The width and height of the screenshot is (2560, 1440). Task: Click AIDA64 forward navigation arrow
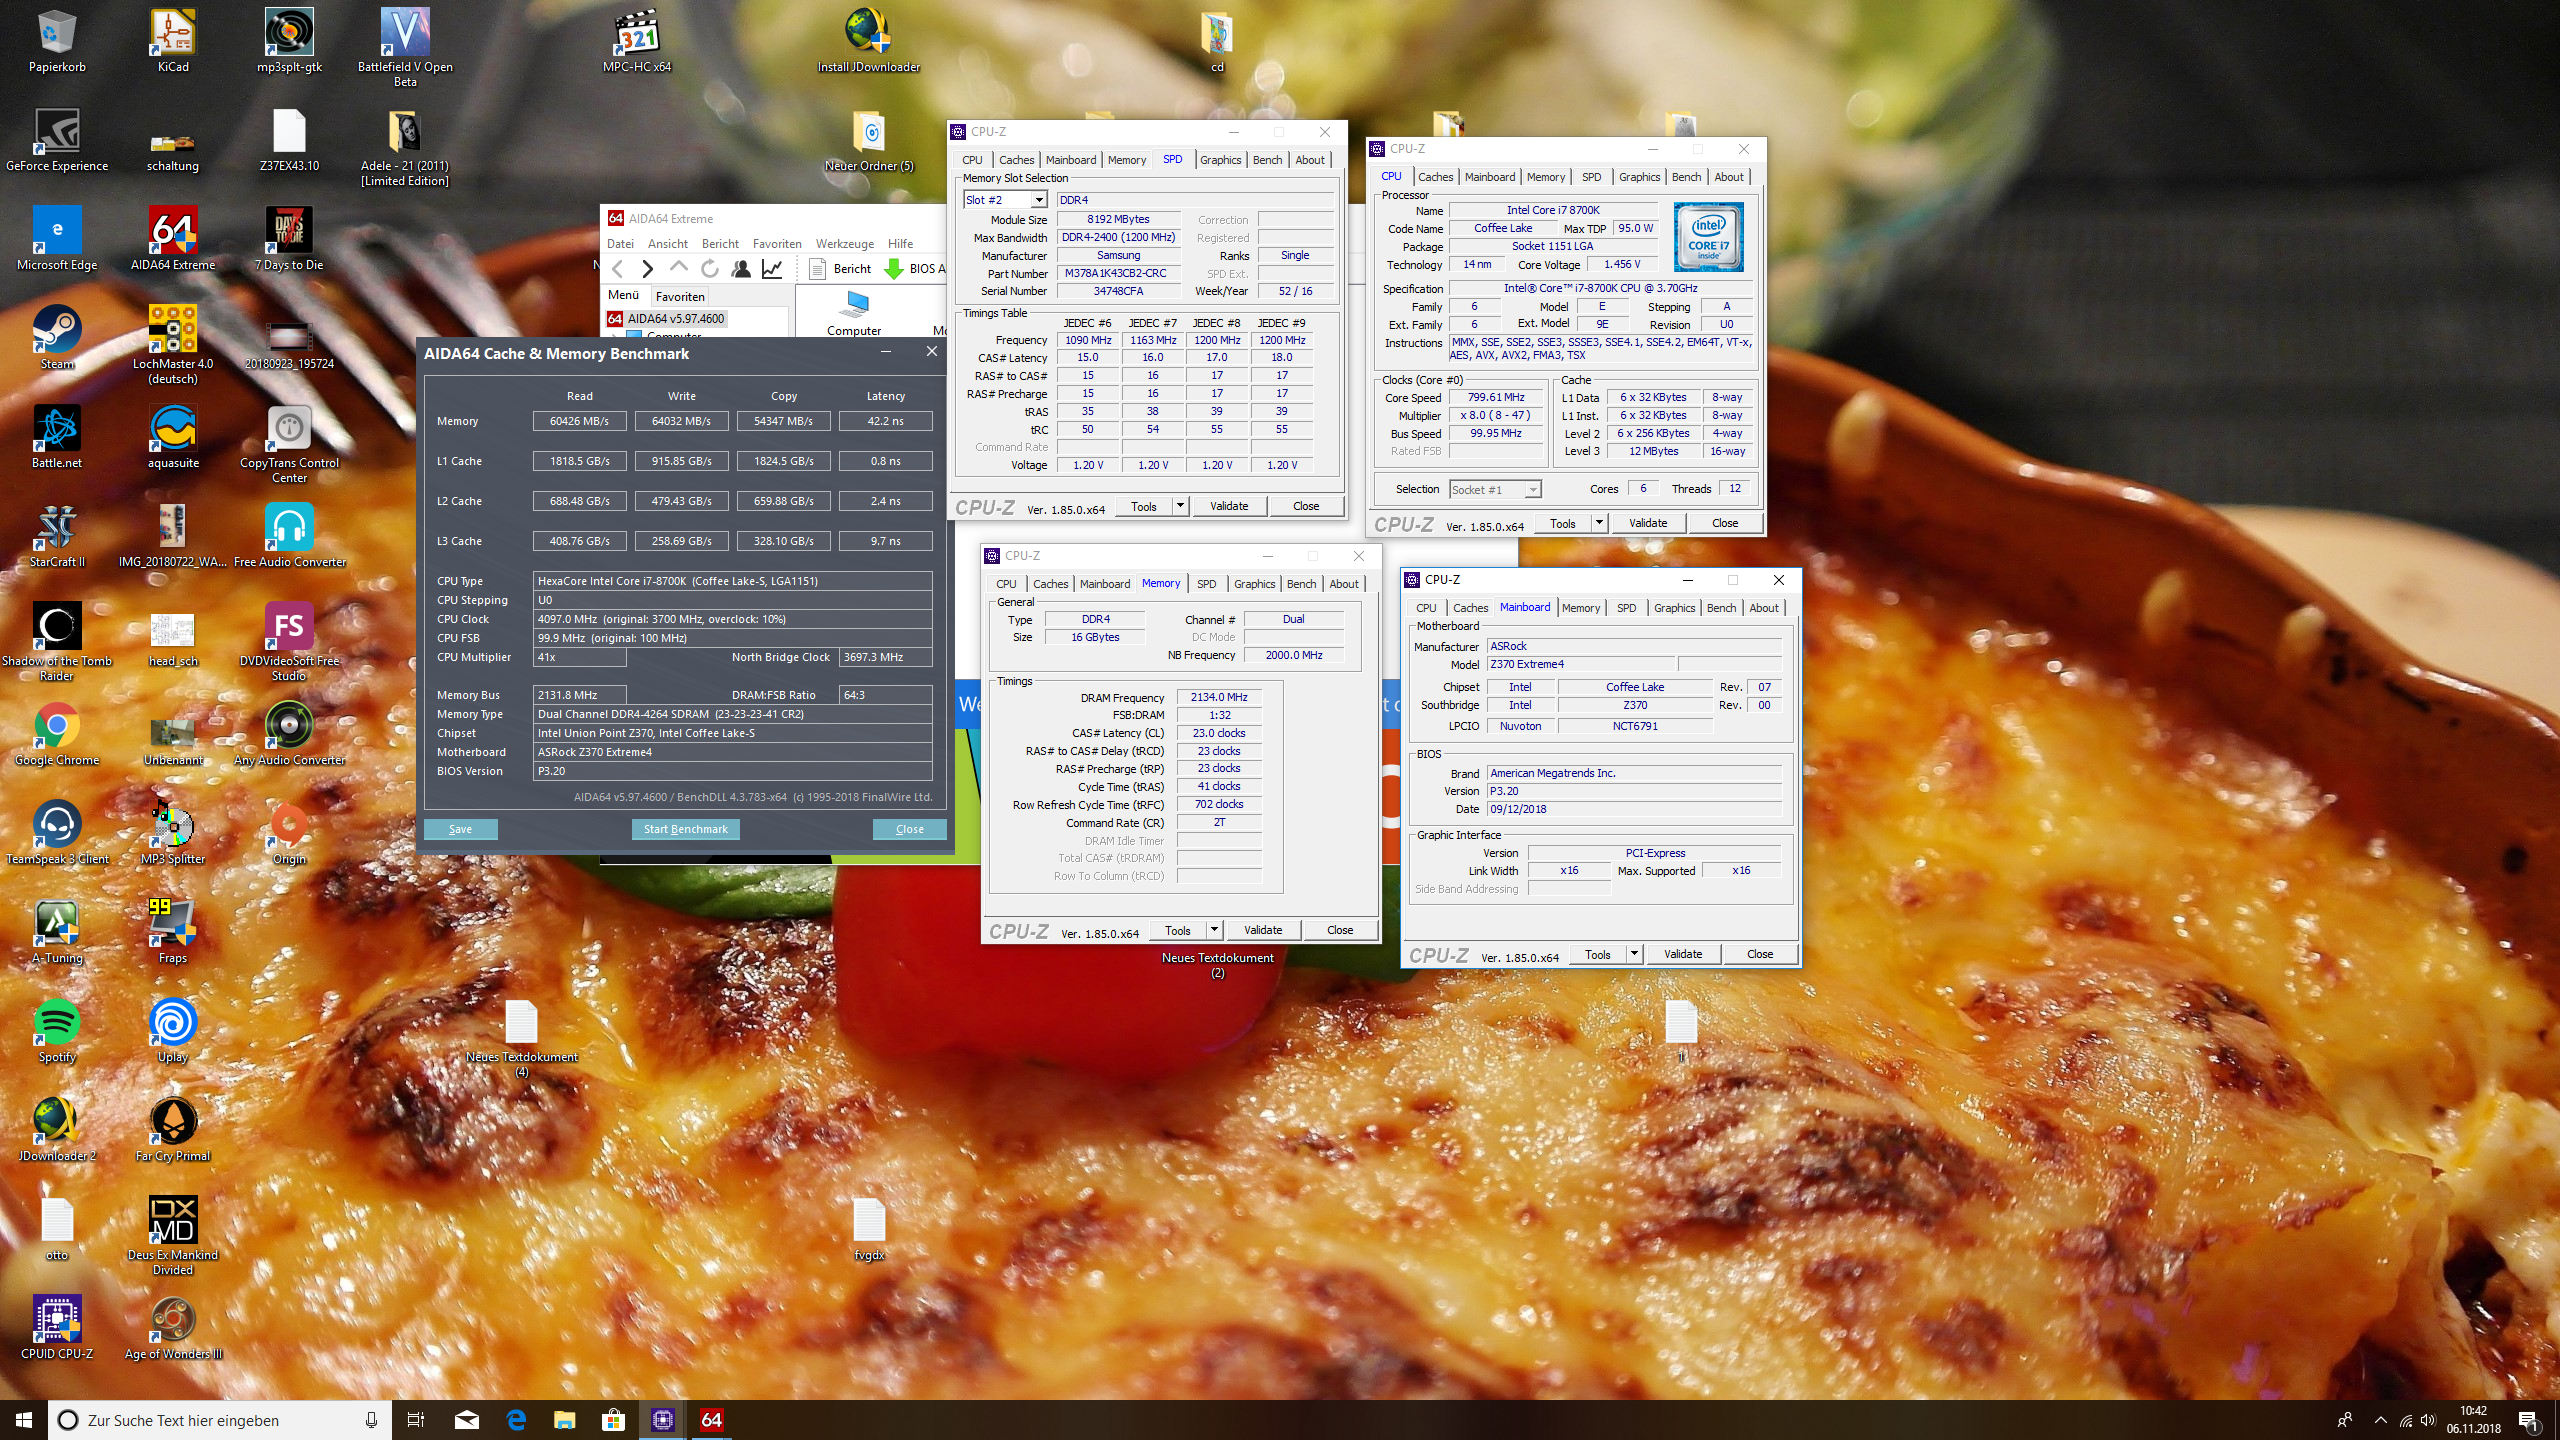tap(648, 269)
